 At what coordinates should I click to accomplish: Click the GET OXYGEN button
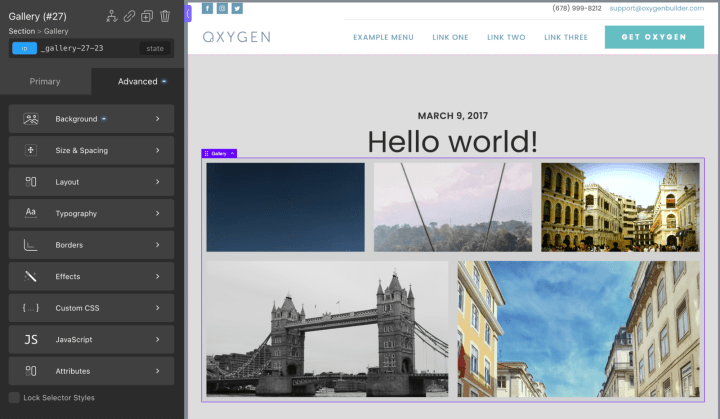654,37
